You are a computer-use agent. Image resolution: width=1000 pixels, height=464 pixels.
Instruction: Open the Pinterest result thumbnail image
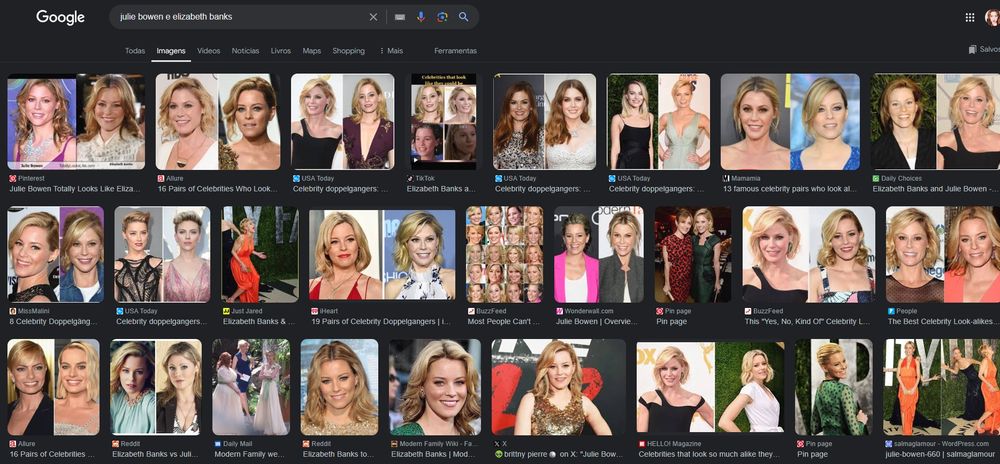[x=76, y=122]
